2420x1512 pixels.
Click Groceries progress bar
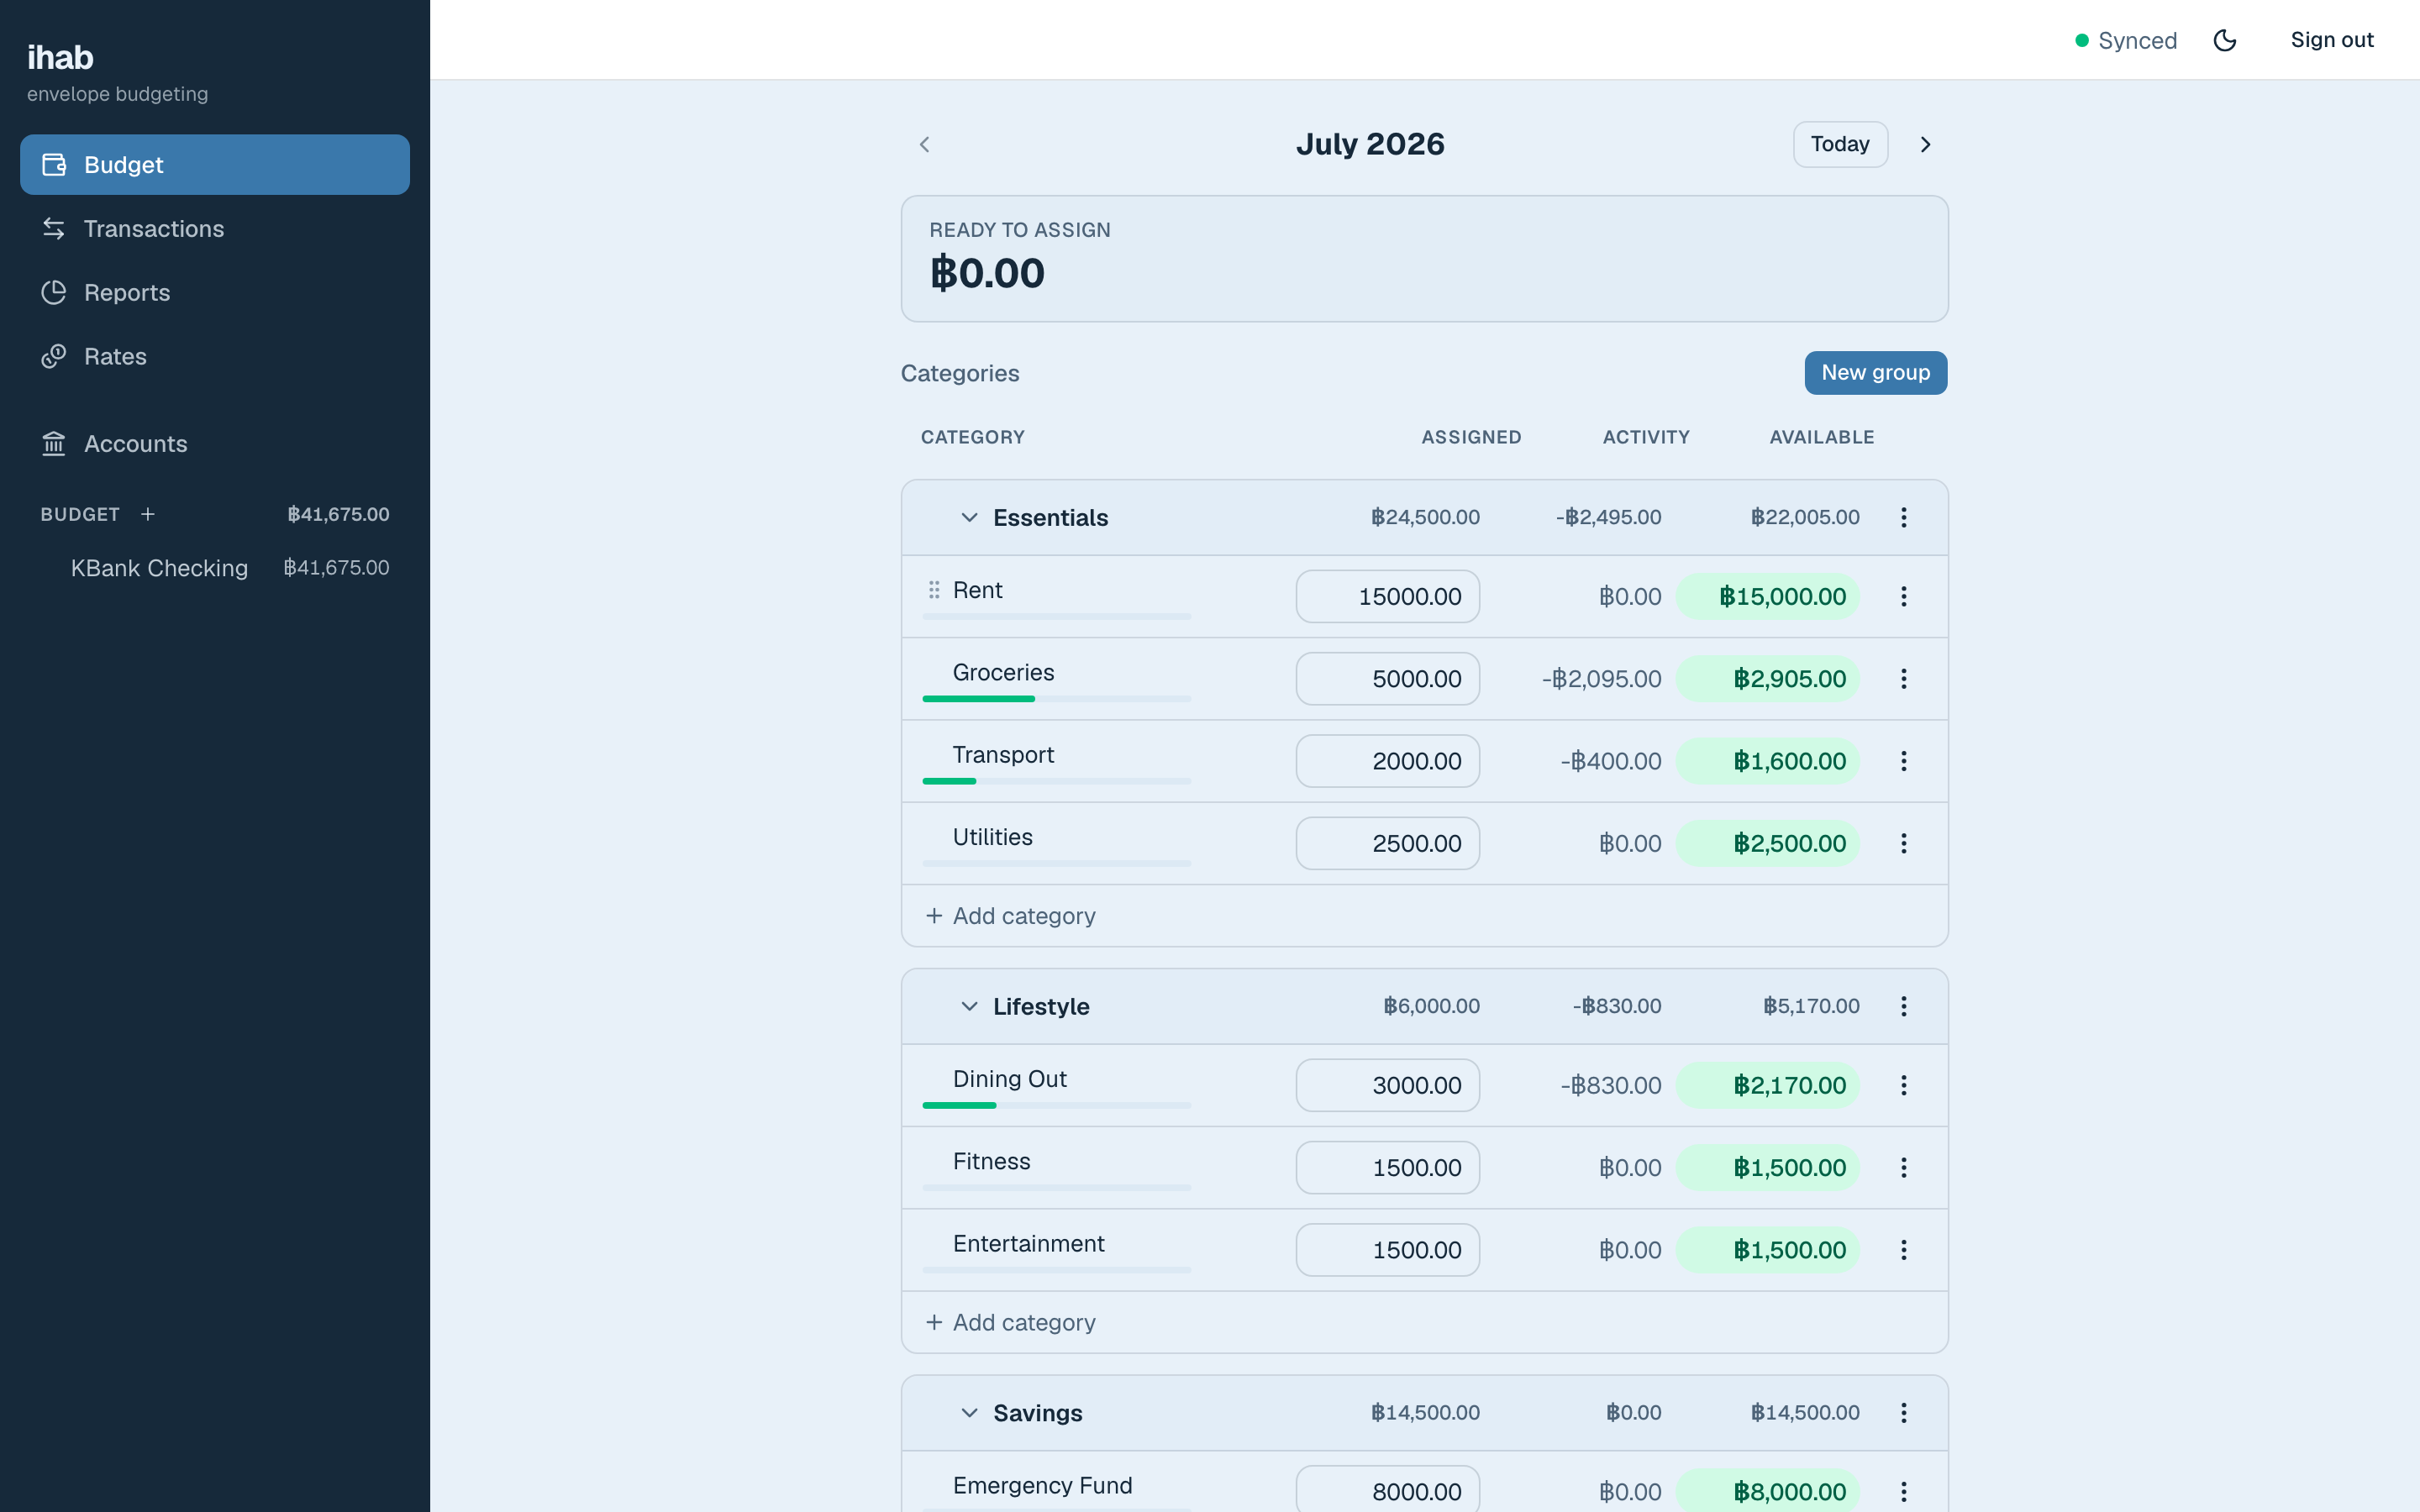[x=1057, y=699]
